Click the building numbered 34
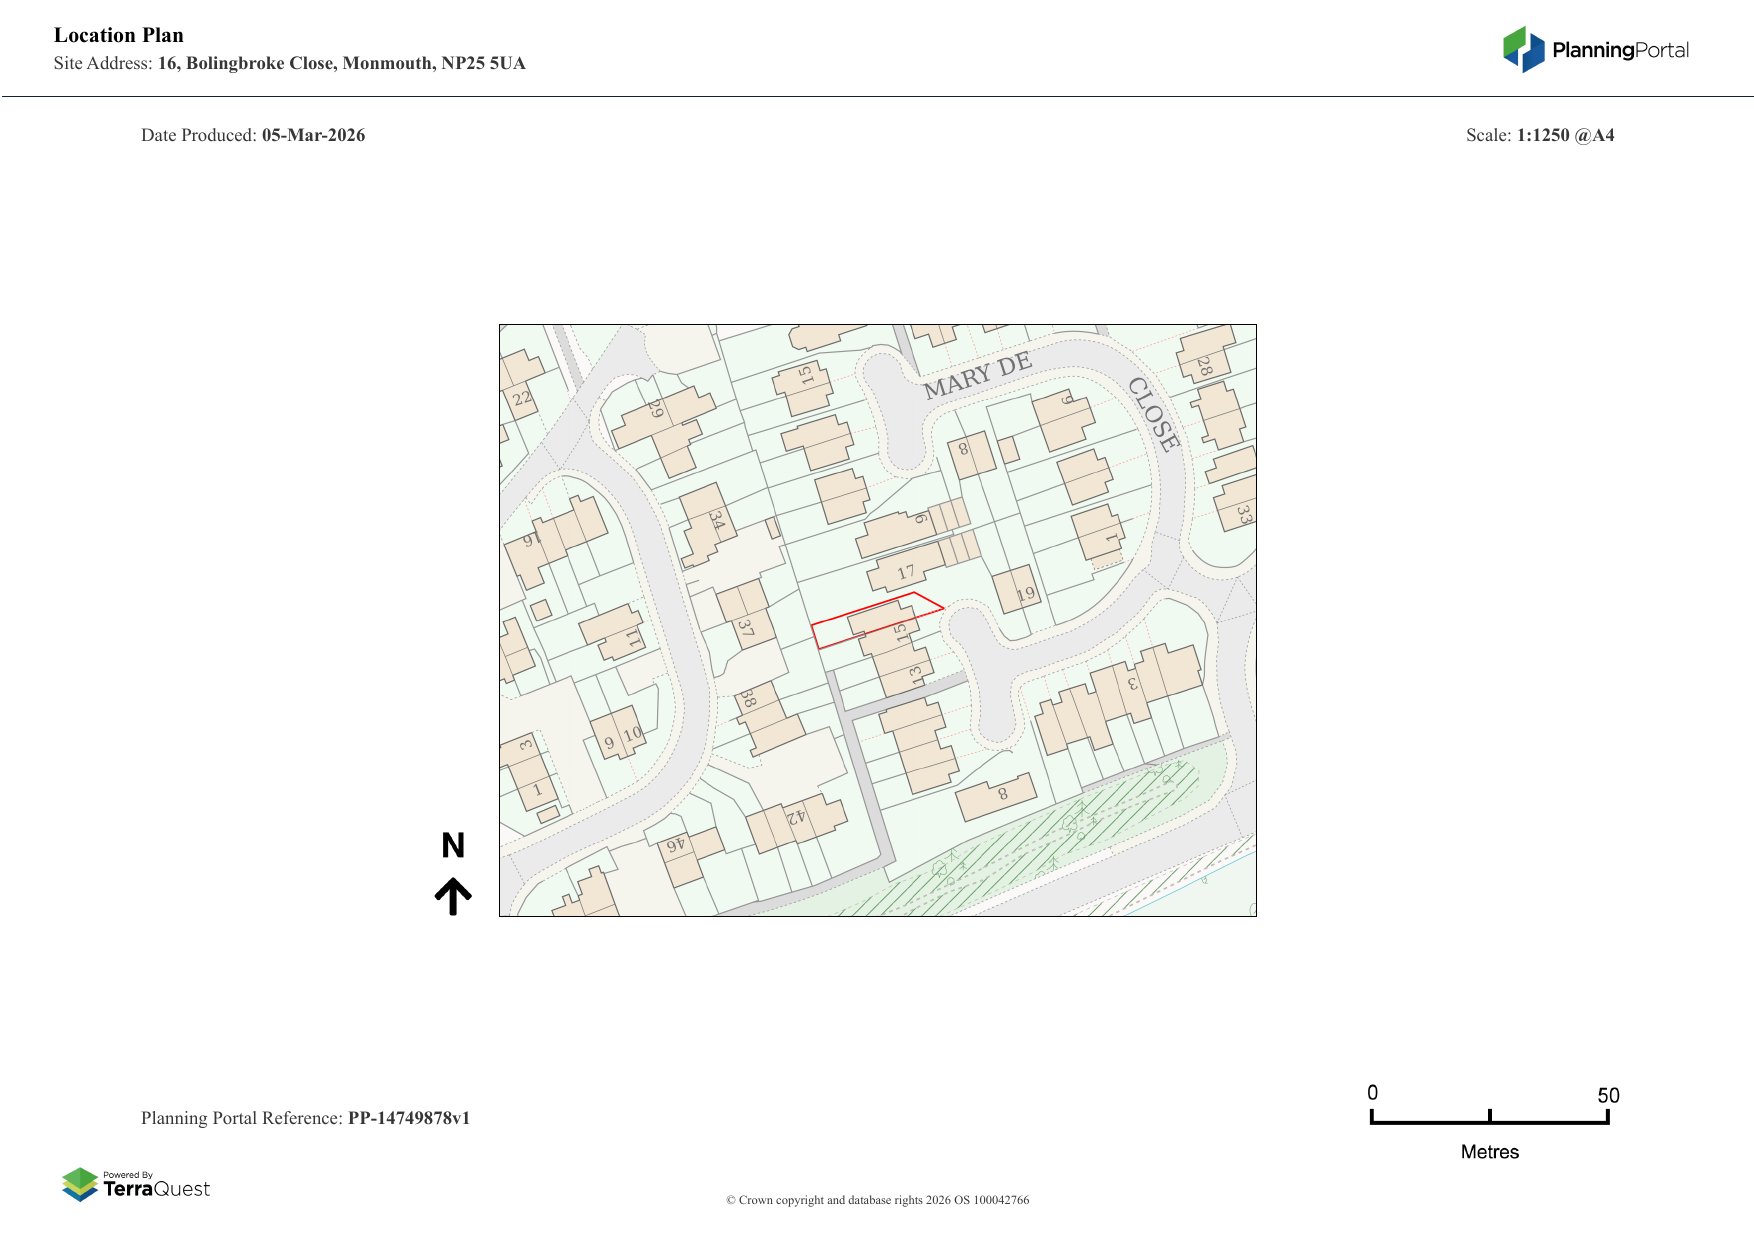1754x1241 pixels. click(710, 525)
